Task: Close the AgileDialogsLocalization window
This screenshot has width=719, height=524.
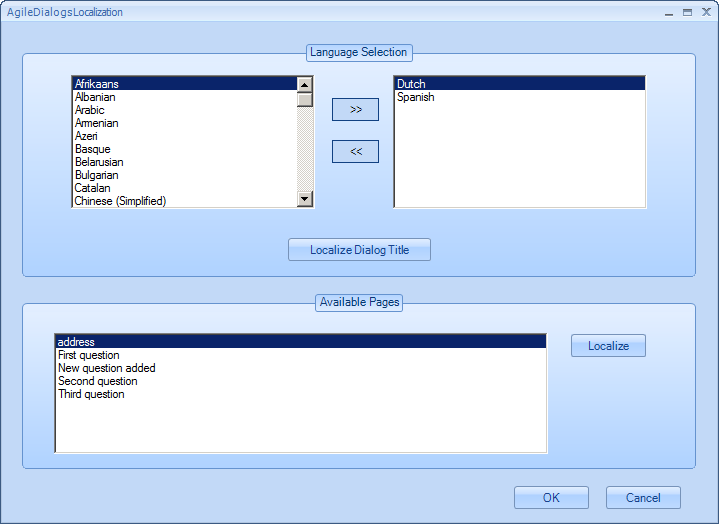Action: (706, 12)
